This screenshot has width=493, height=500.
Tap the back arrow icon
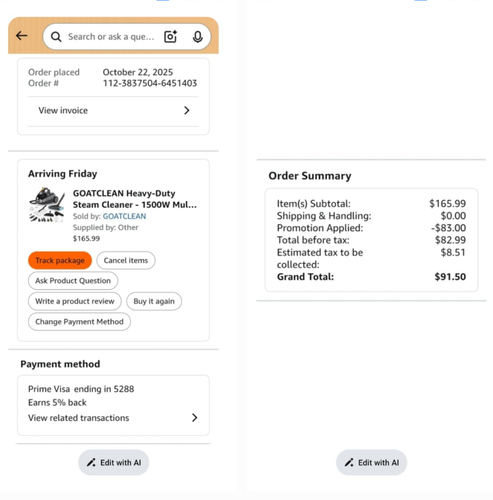(x=22, y=36)
